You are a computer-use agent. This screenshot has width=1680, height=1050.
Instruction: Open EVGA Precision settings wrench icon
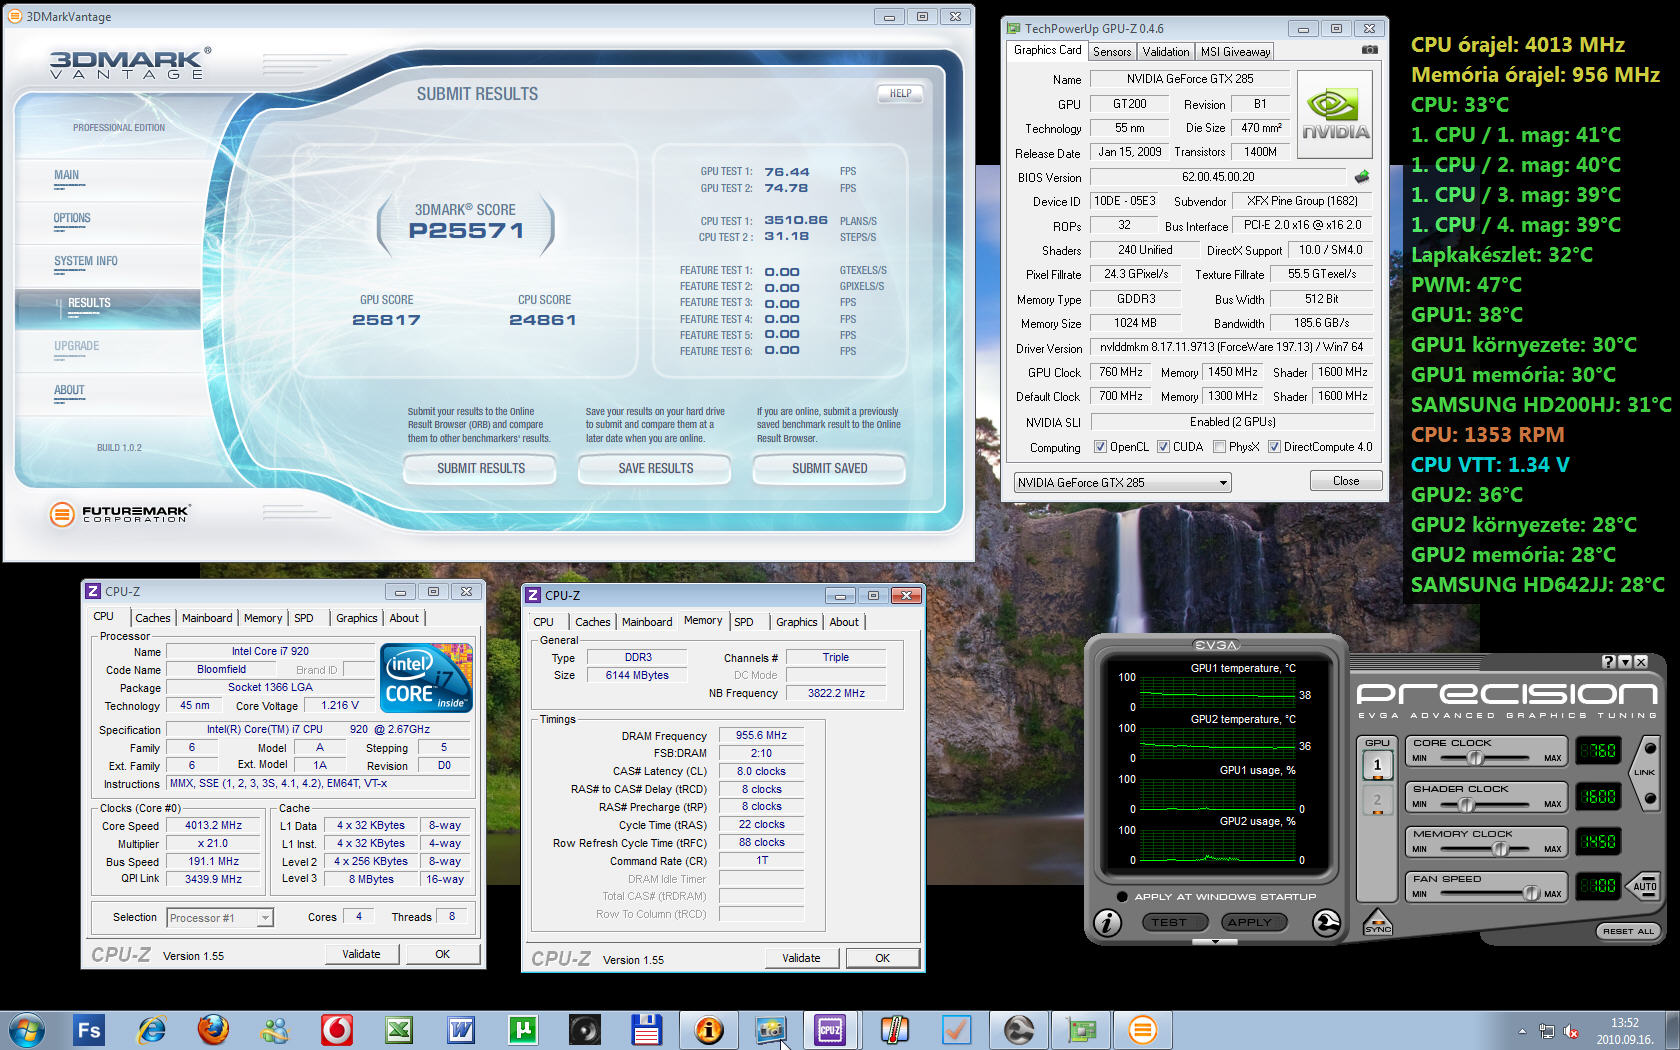tap(1326, 923)
